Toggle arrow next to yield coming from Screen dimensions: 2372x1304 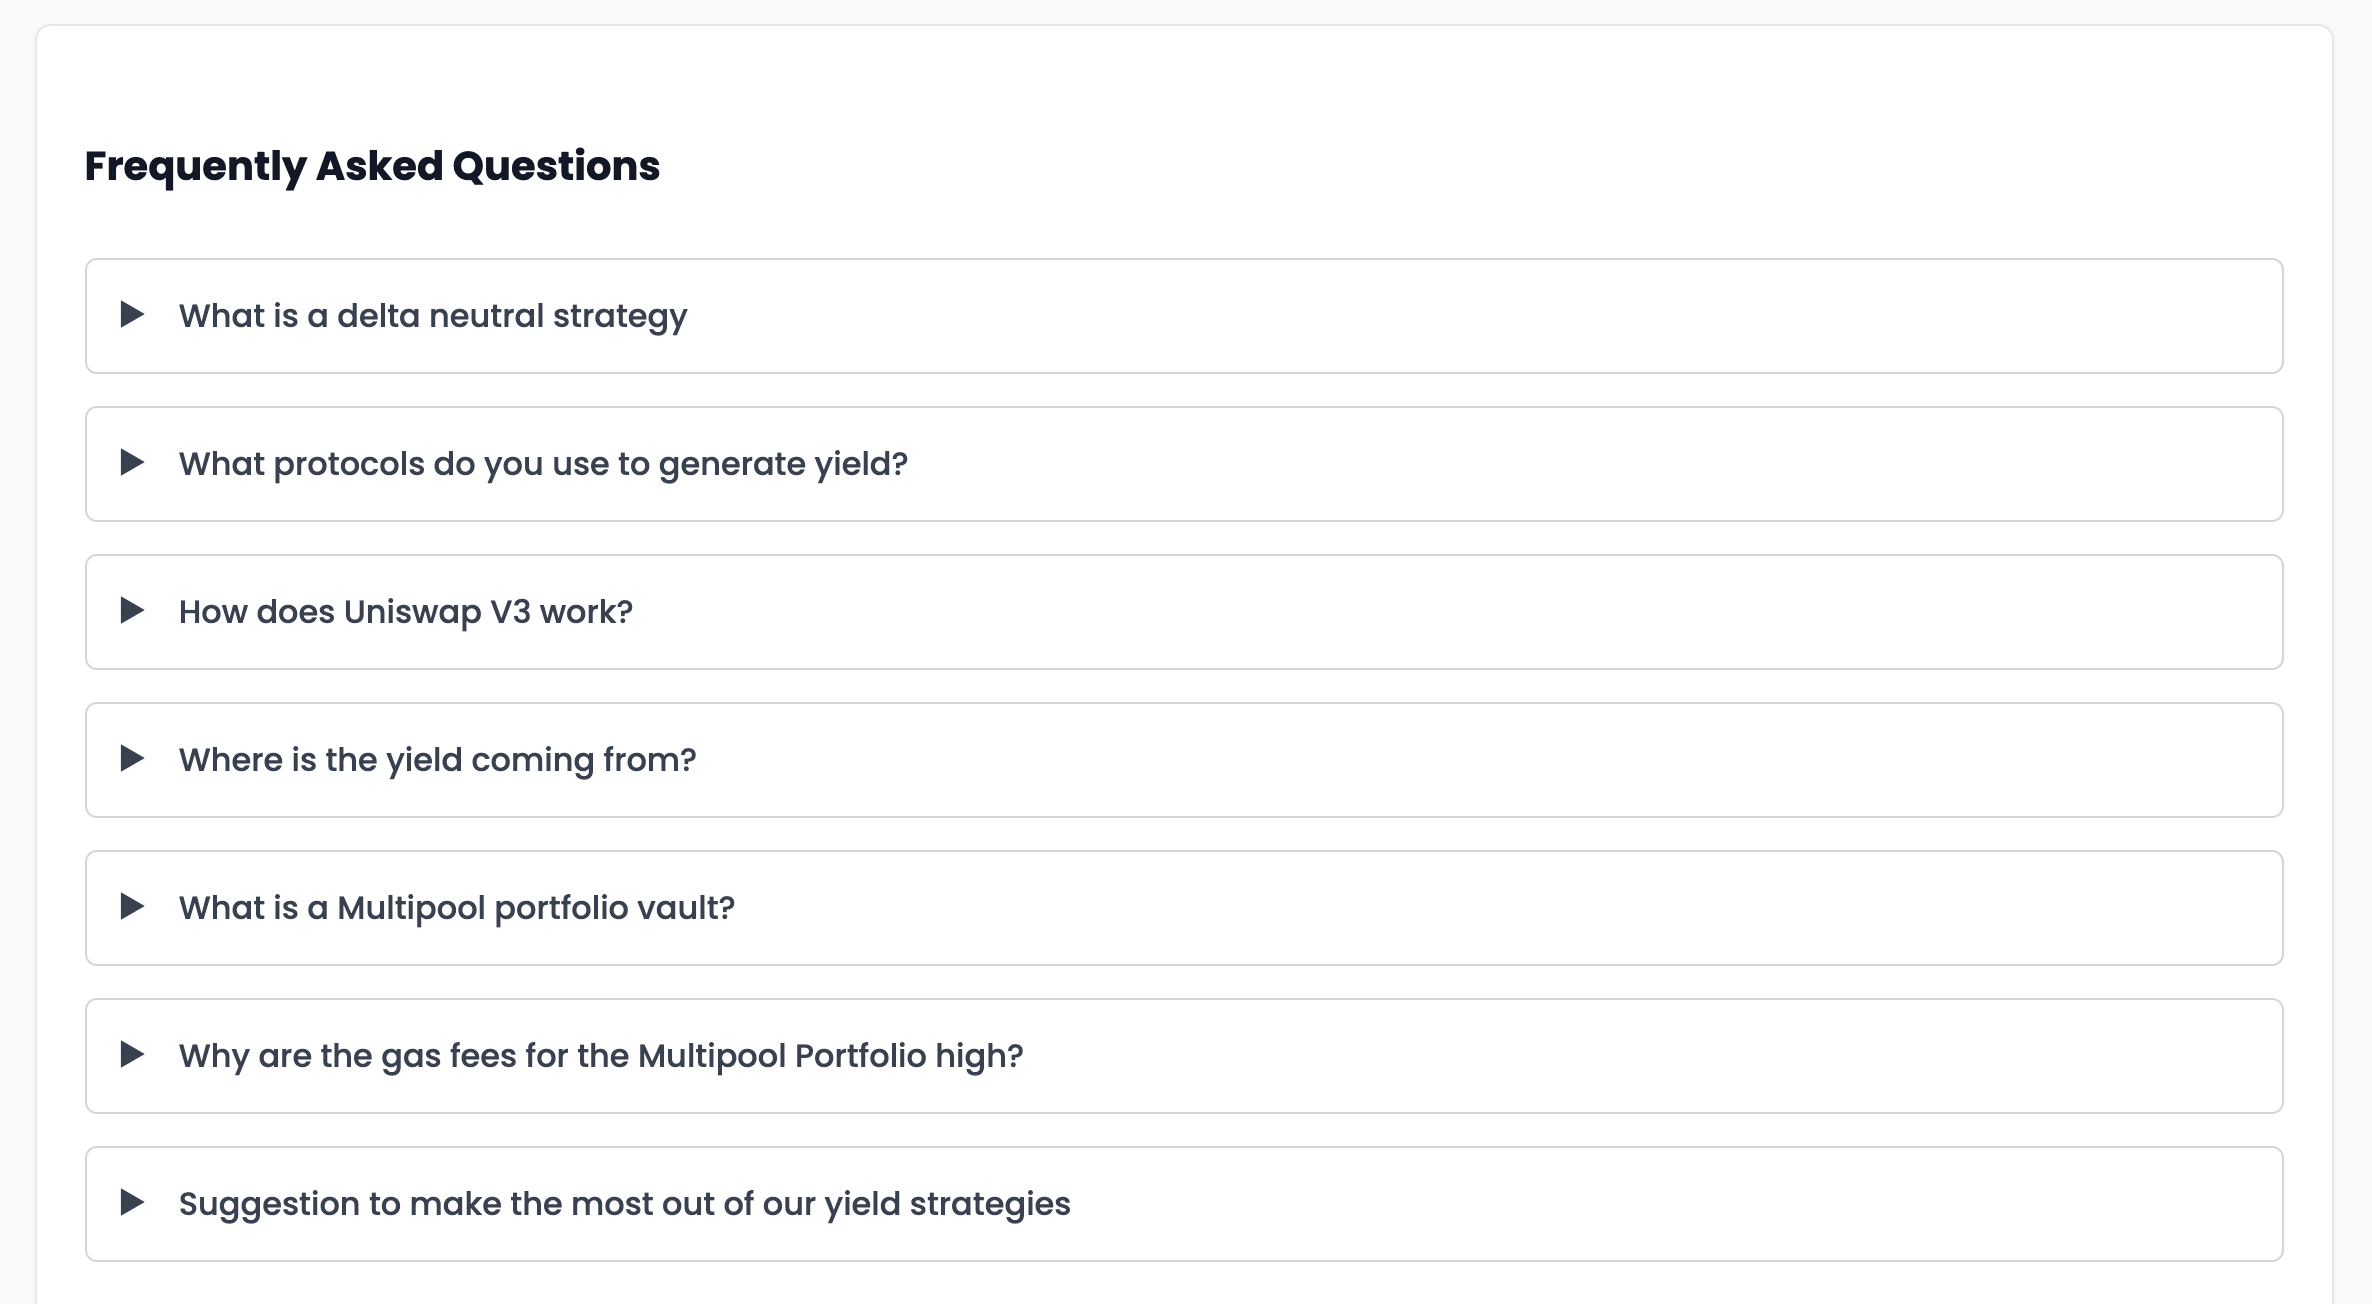click(132, 759)
